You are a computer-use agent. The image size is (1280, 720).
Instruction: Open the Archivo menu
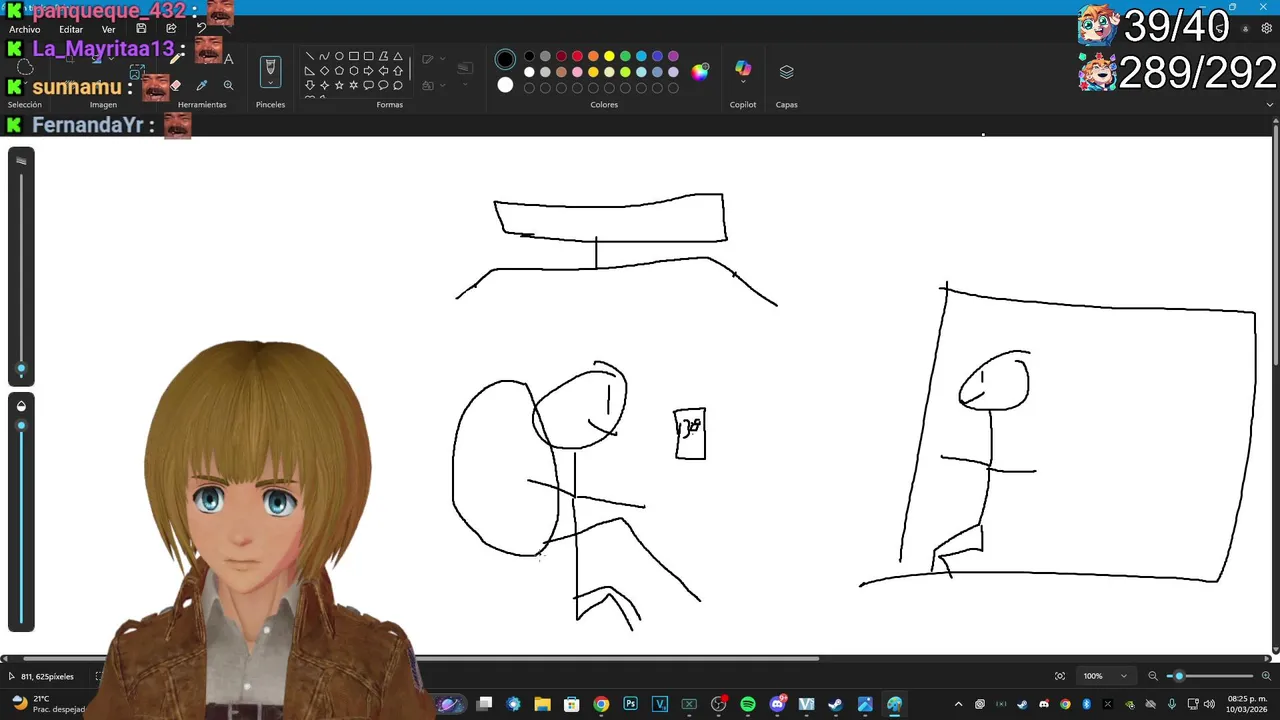pos(24,29)
